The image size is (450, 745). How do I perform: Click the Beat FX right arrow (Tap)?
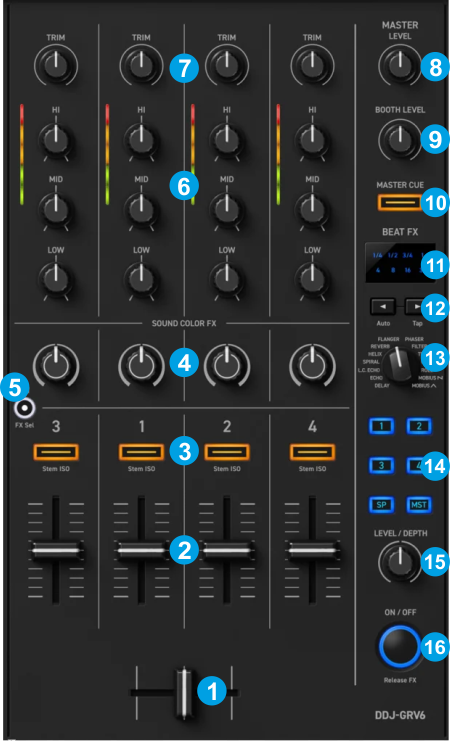(415, 307)
